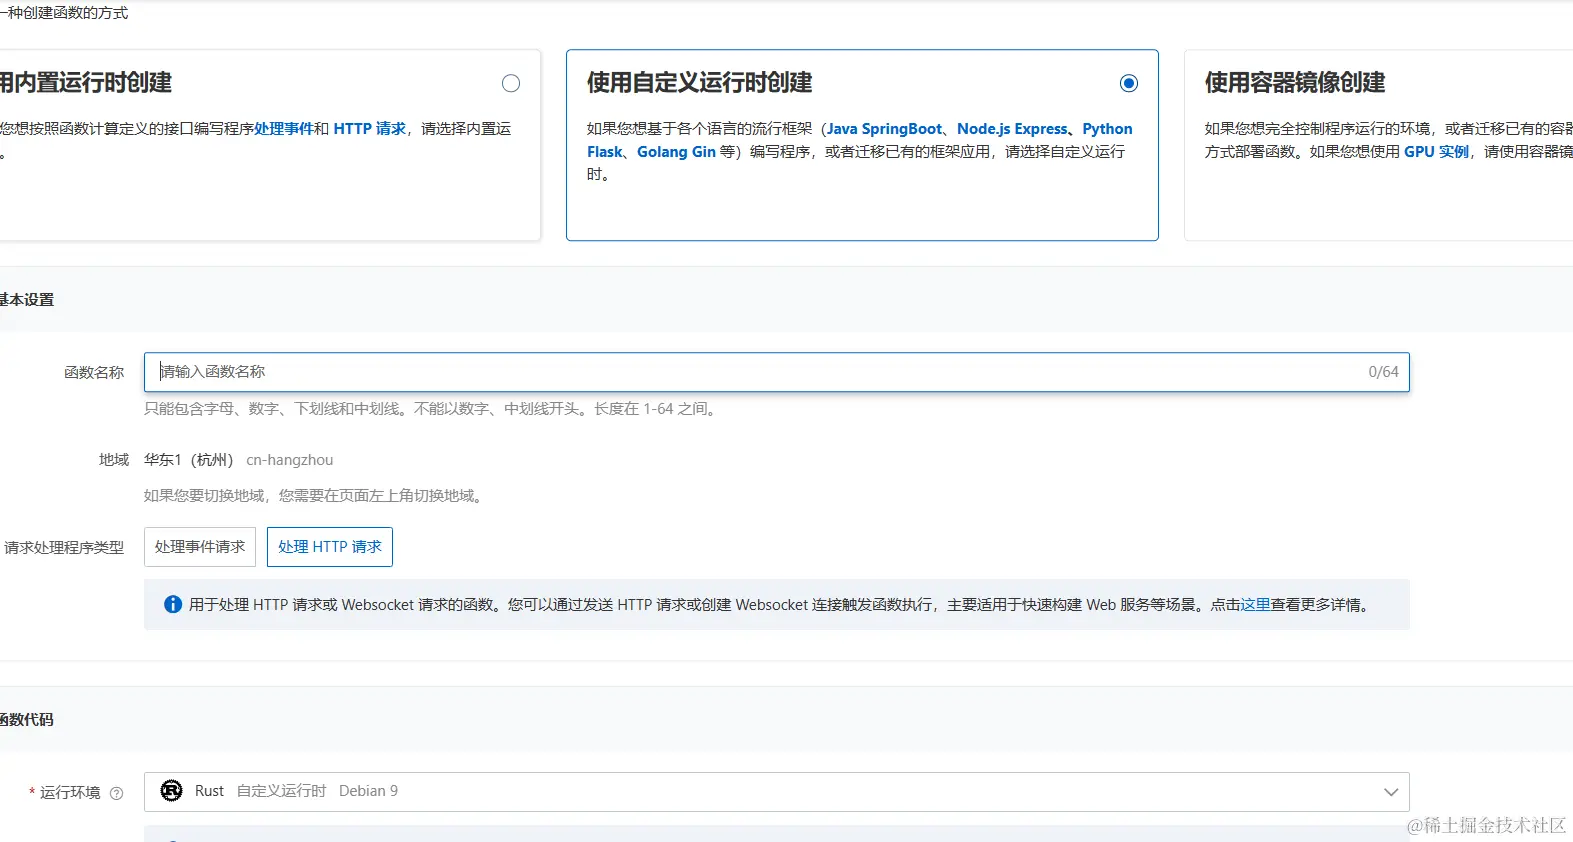Screen dimensions: 1573x842
Task: Open the Node.js Express link
Action: pos(1012,129)
